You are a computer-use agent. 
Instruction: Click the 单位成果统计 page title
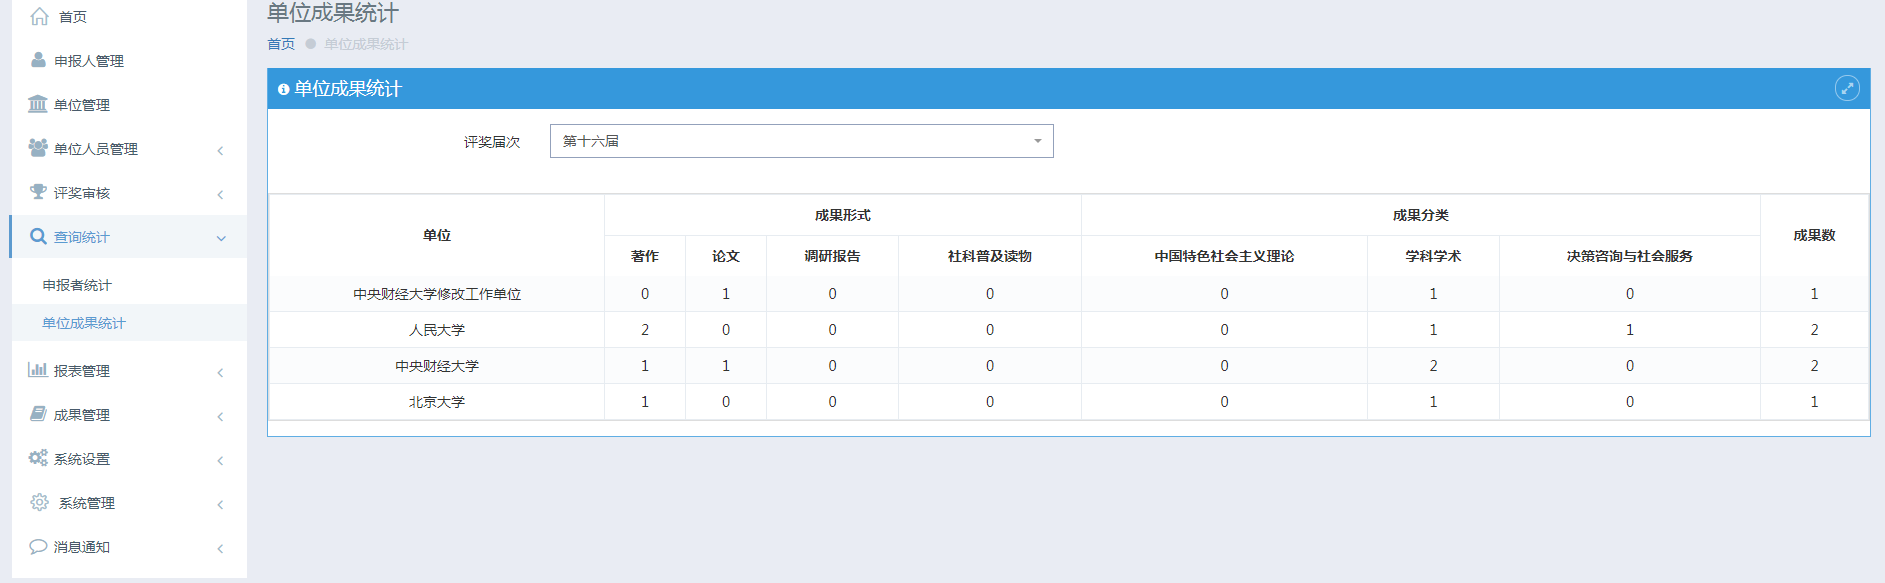pos(333,13)
